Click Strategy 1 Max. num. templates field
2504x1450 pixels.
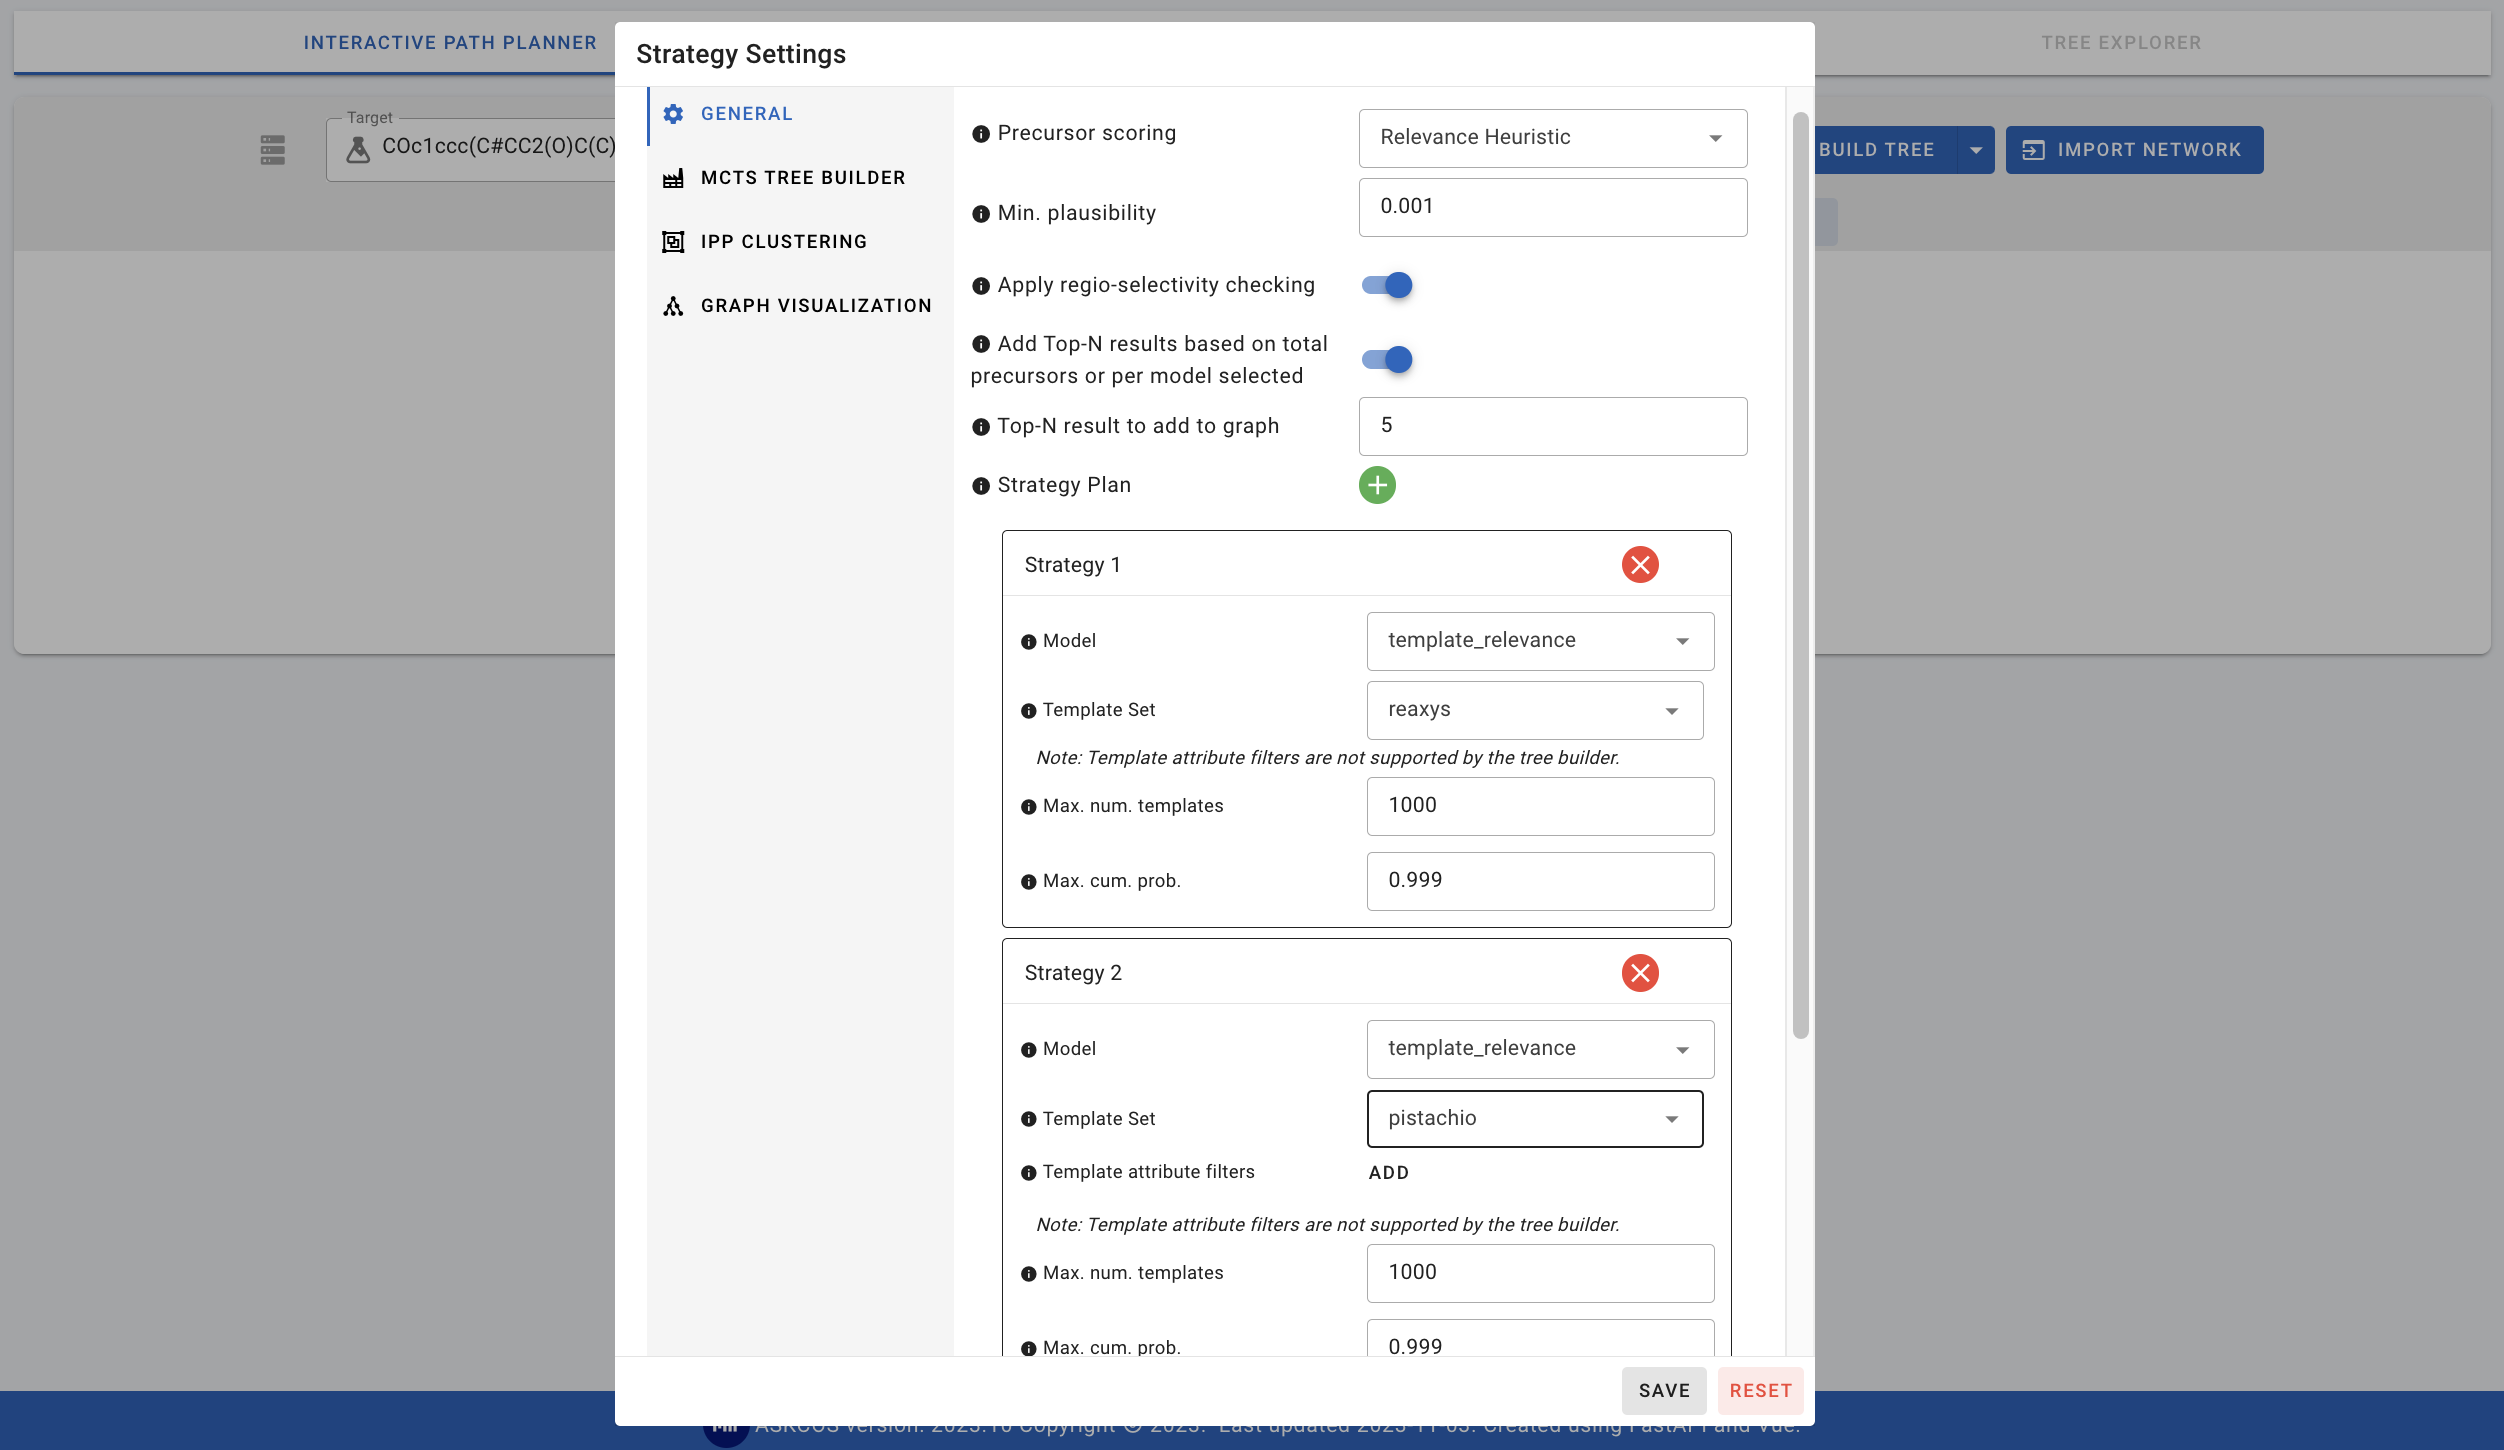[x=1540, y=806]
